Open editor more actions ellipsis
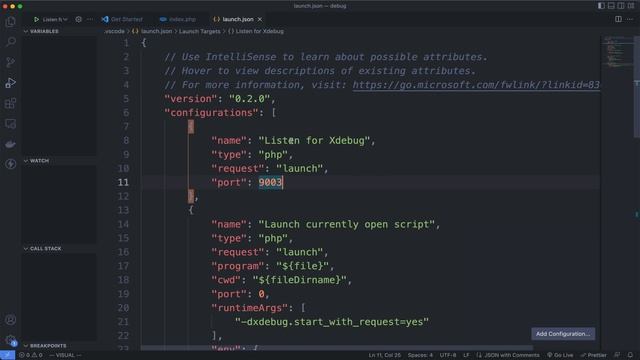 tap(630, 19)
